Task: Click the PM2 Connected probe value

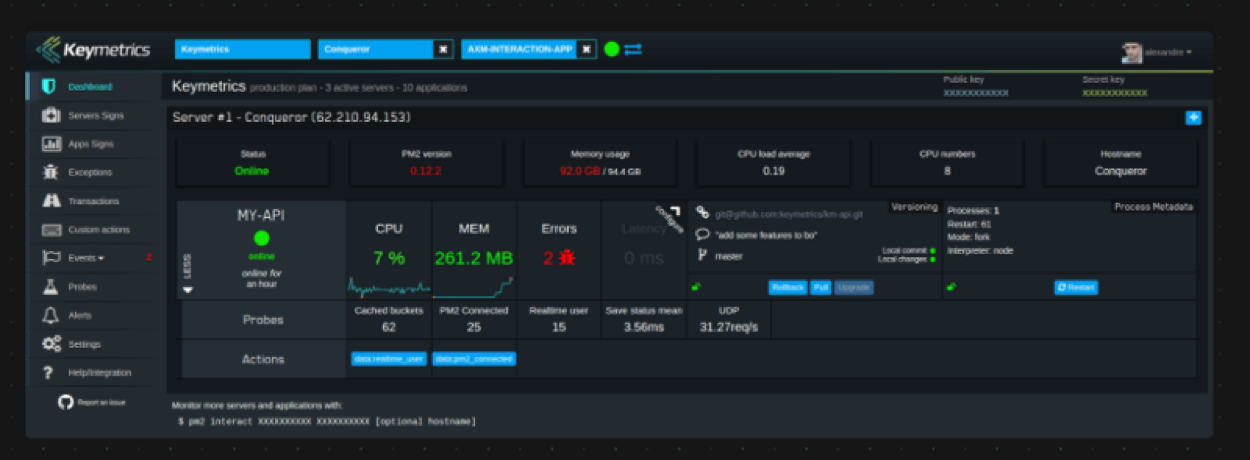Action: (474, 327)
